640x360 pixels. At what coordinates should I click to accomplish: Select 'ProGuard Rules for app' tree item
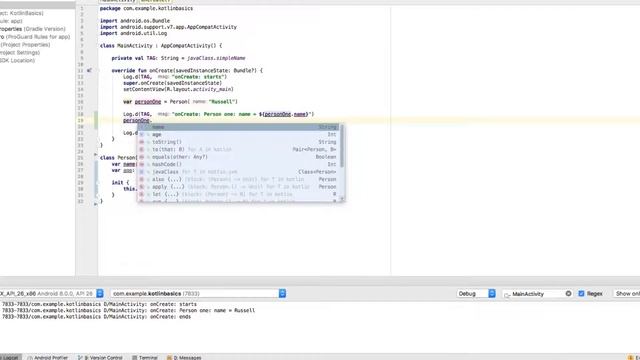[35, 37]
